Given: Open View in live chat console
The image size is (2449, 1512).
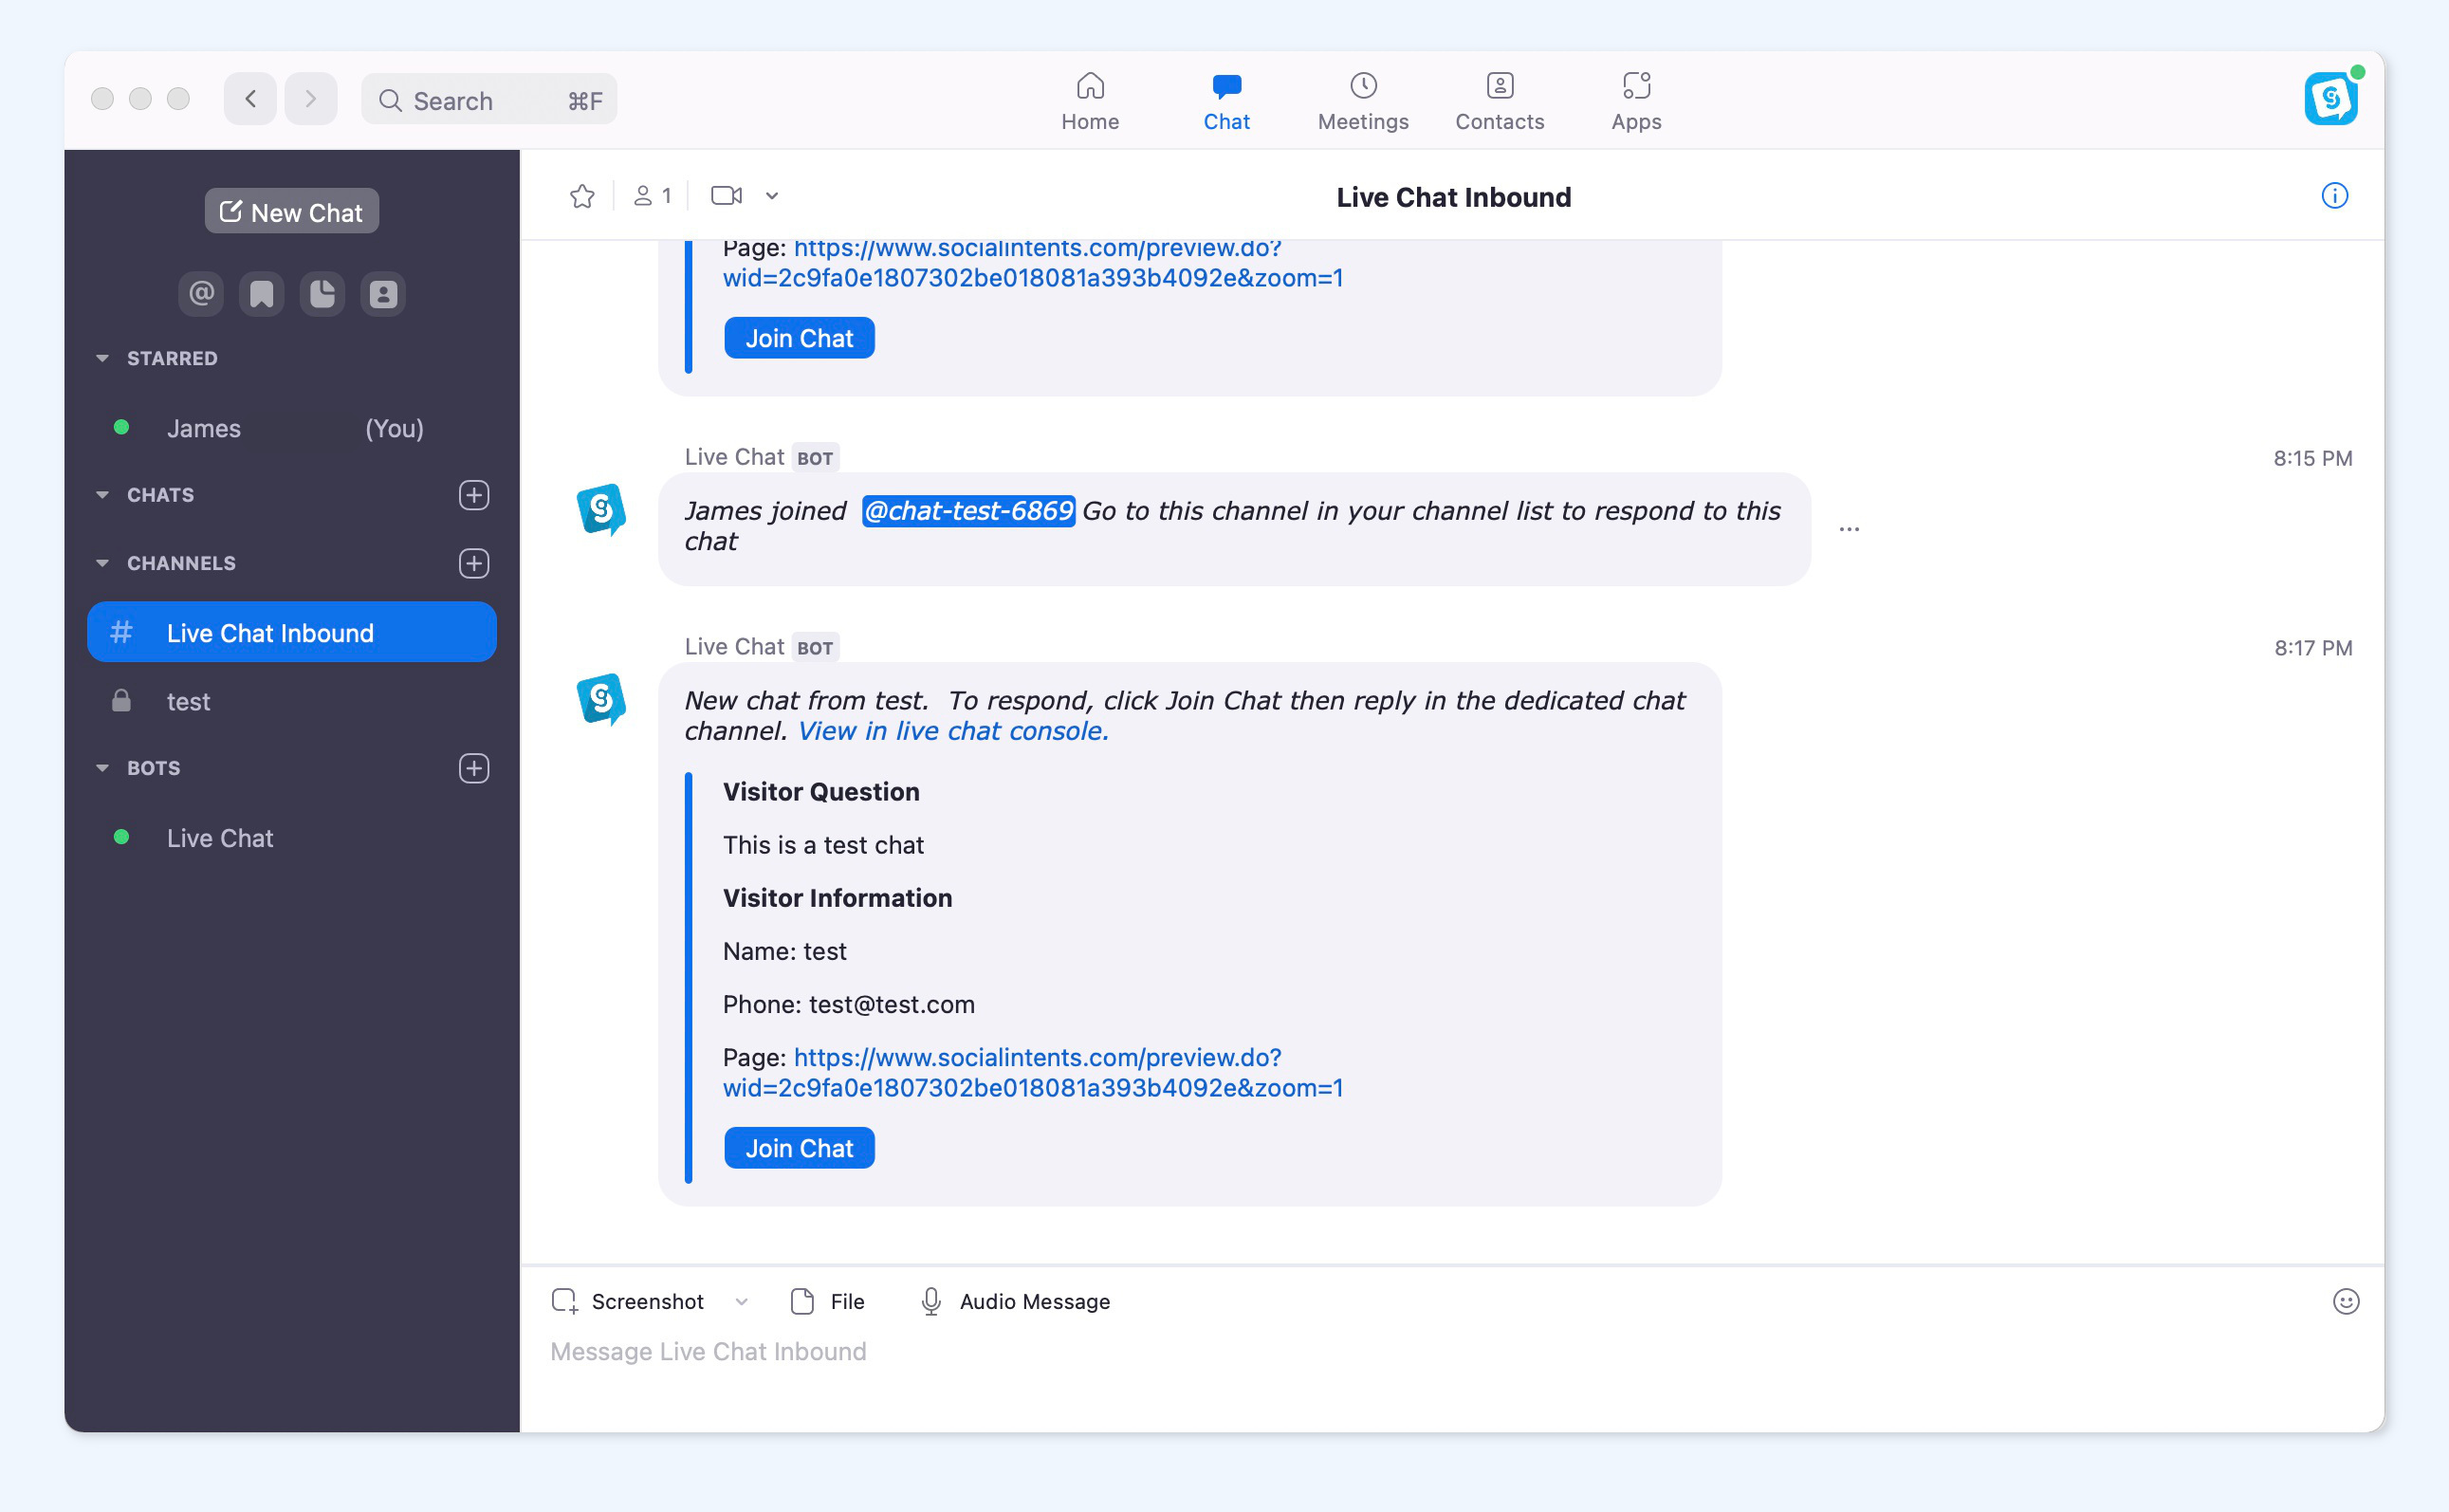Looking at the screenshot, I should pos(949,729).
